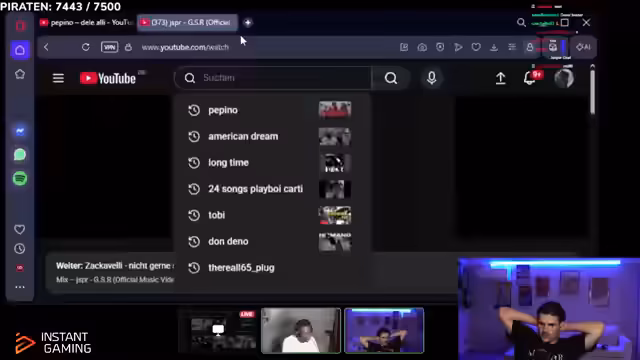Click the YouTube logo home link
The width and height of the screenshot is (640, 360).
pyautogui.click(x=108, y=78)
